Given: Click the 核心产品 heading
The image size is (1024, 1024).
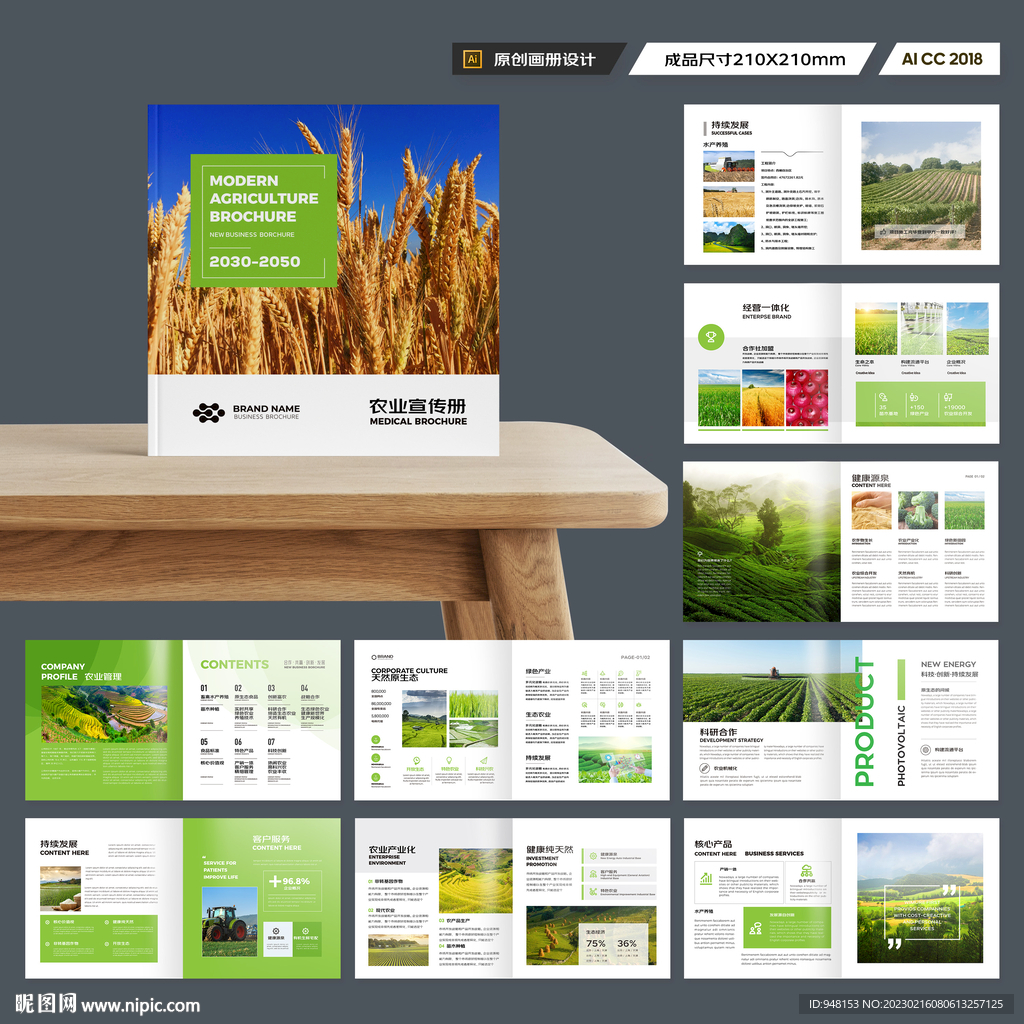Looking at the screenshot, I should tap(713, 844).
